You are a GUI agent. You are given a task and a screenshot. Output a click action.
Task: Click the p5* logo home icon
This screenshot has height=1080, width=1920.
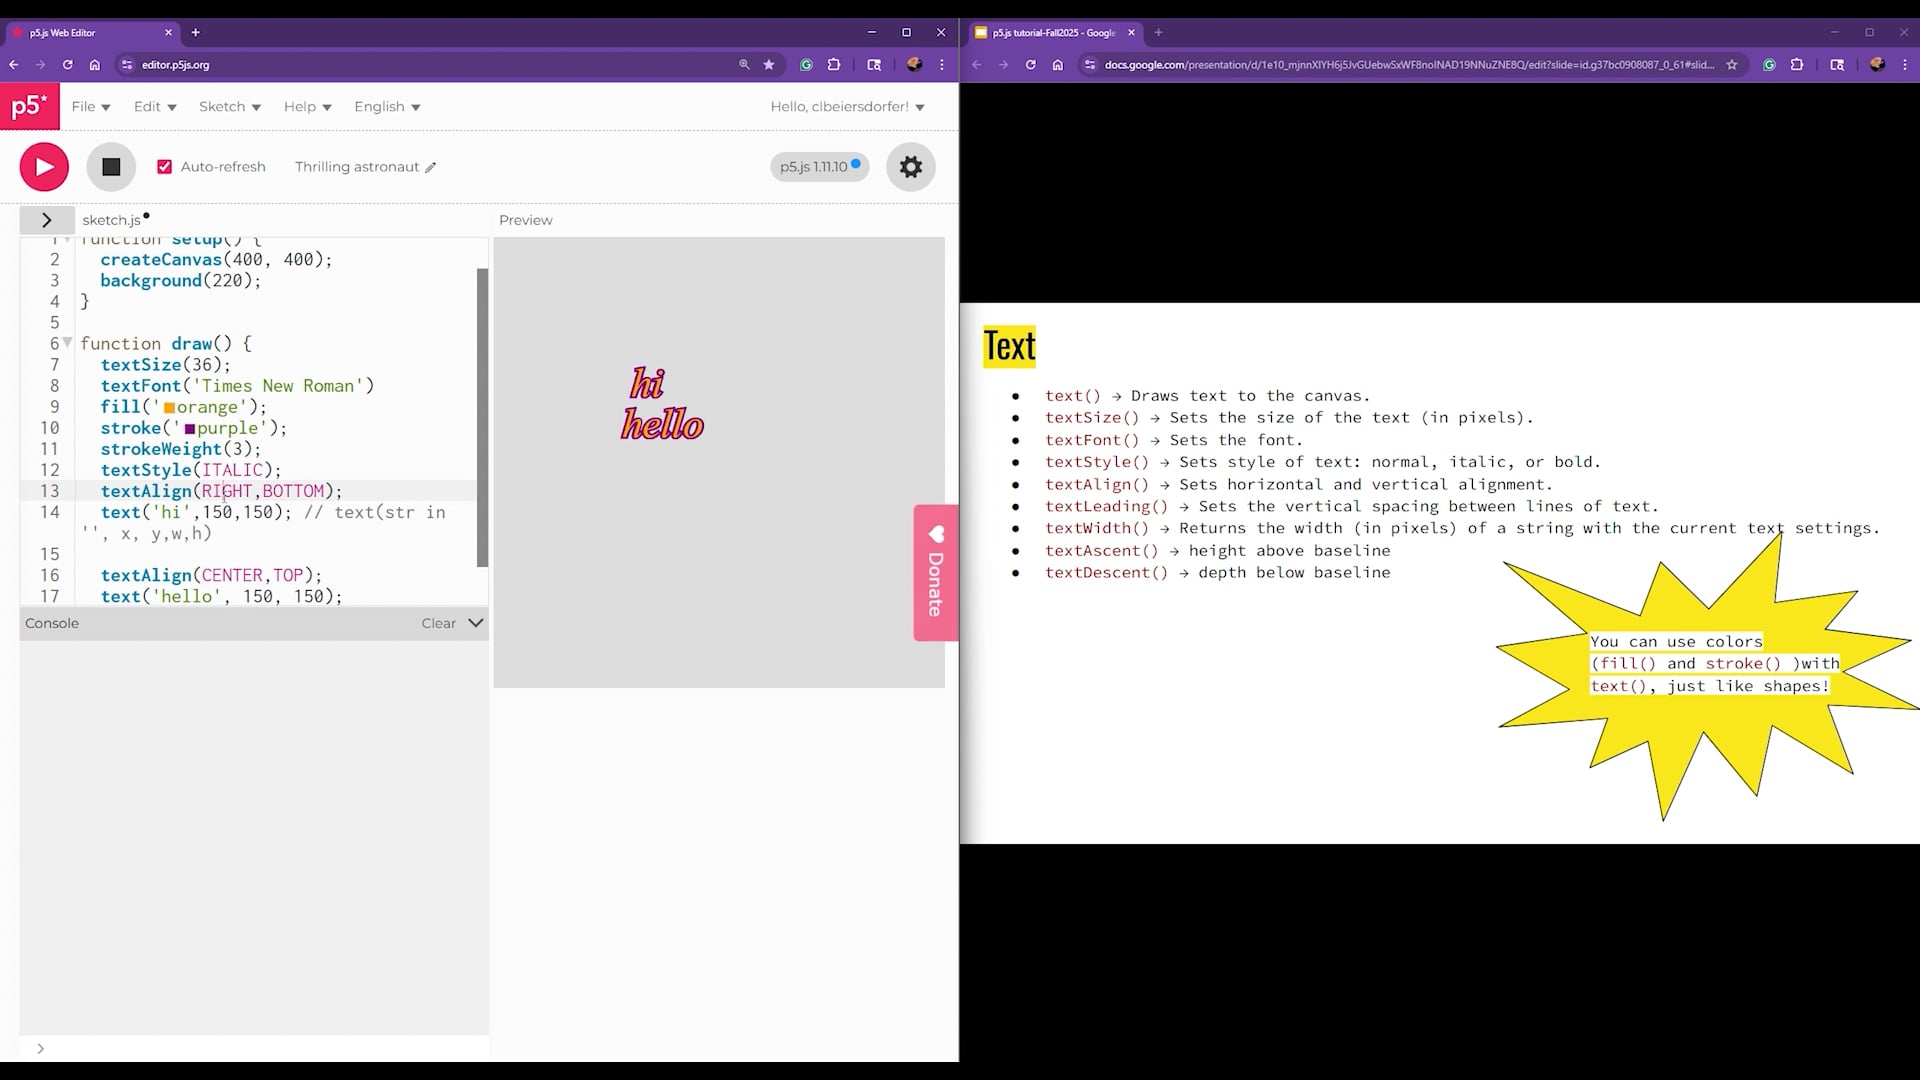pyautogui.click(x=30, y=107)
